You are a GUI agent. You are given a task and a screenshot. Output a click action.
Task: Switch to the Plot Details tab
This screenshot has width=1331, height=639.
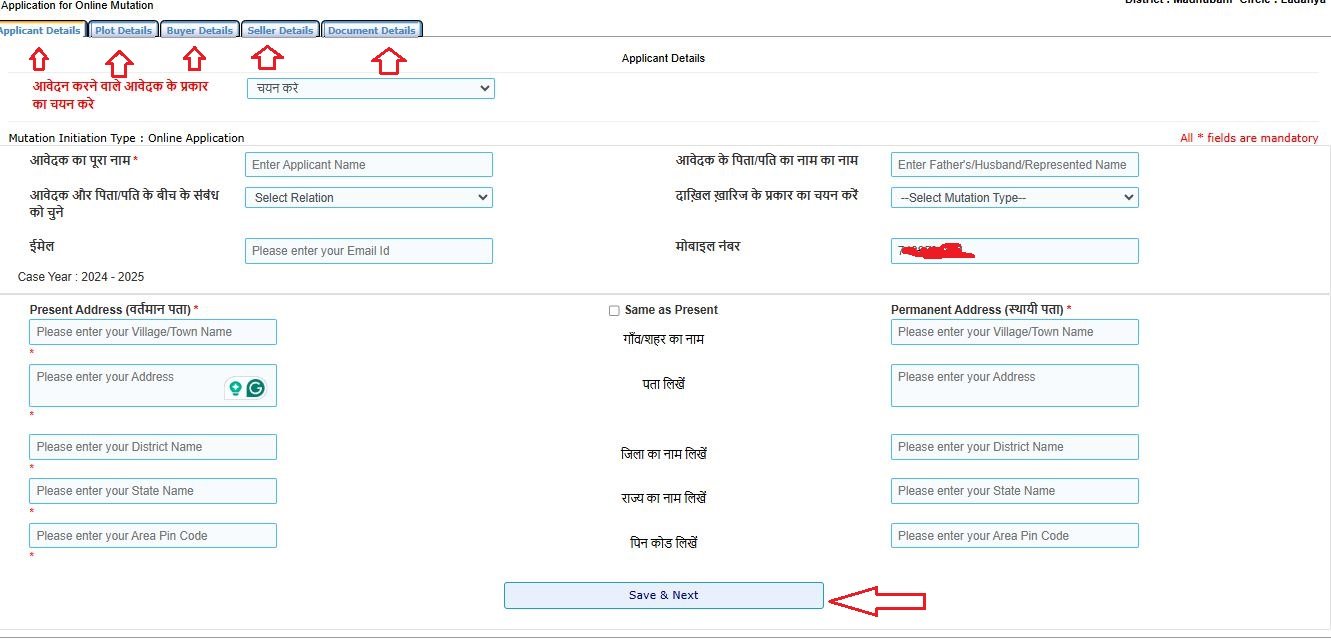[x=123, y=31]
